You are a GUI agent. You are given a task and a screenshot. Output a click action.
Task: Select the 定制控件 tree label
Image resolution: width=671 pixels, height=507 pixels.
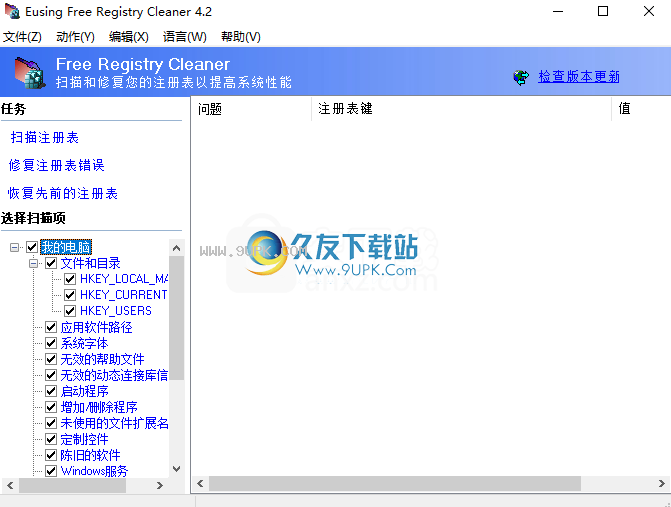(84, 439)
